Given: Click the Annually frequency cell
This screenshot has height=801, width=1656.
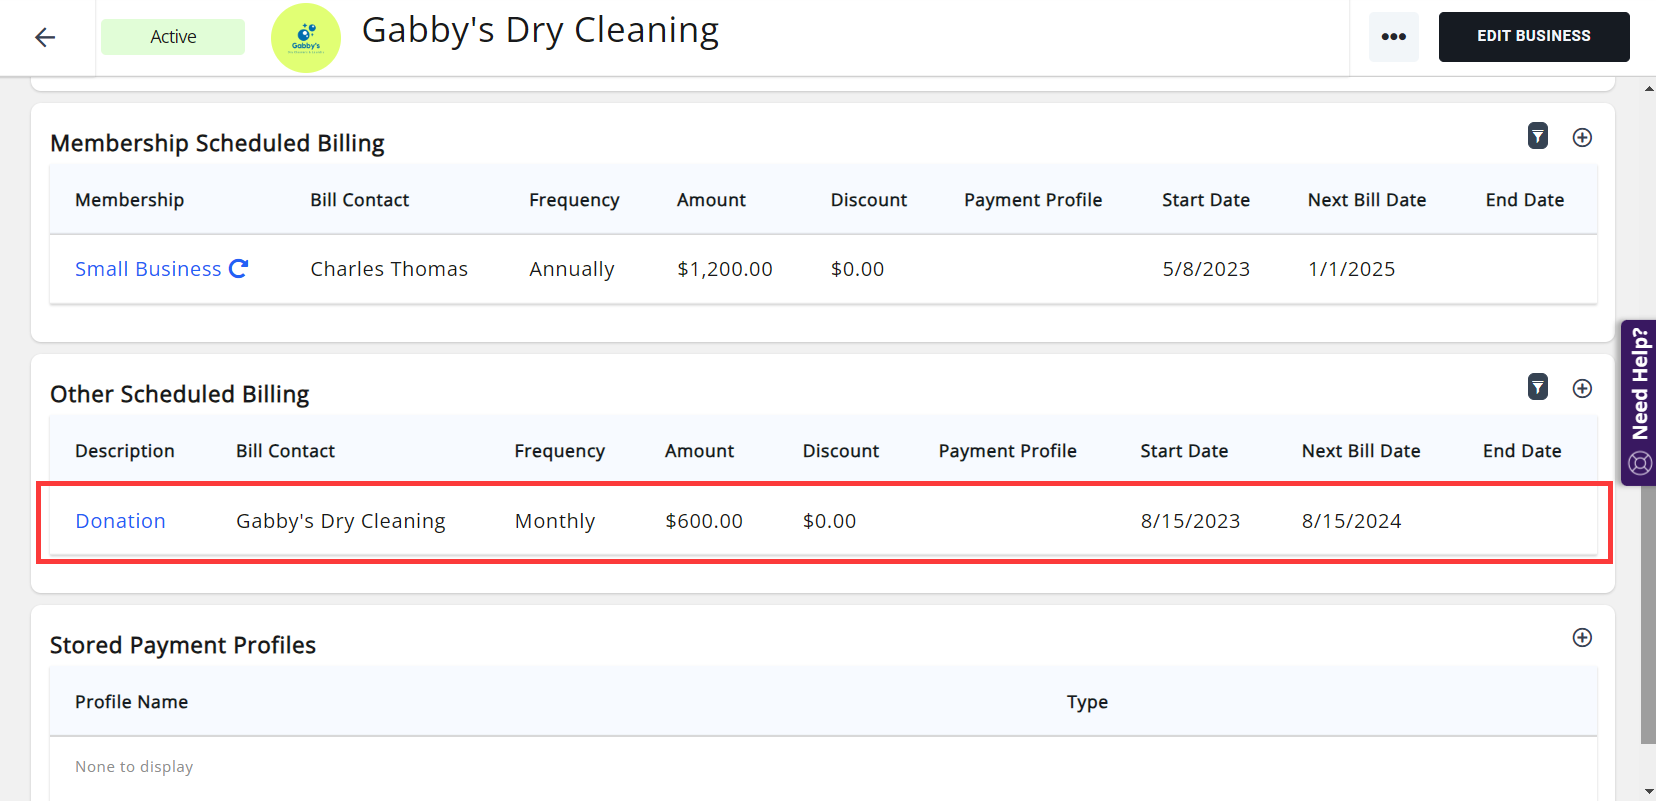Looking at the screenshot, I should pos(572,269).
